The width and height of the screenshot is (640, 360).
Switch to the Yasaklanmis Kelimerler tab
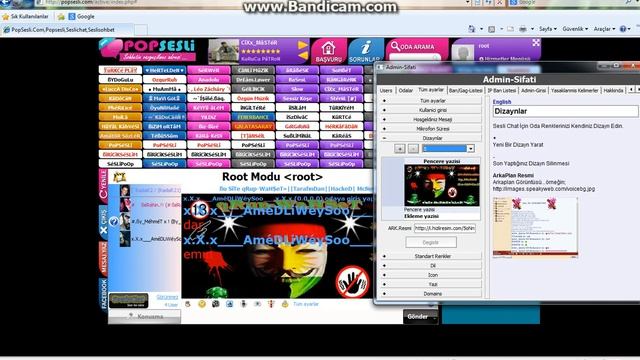tap(574, 90)
